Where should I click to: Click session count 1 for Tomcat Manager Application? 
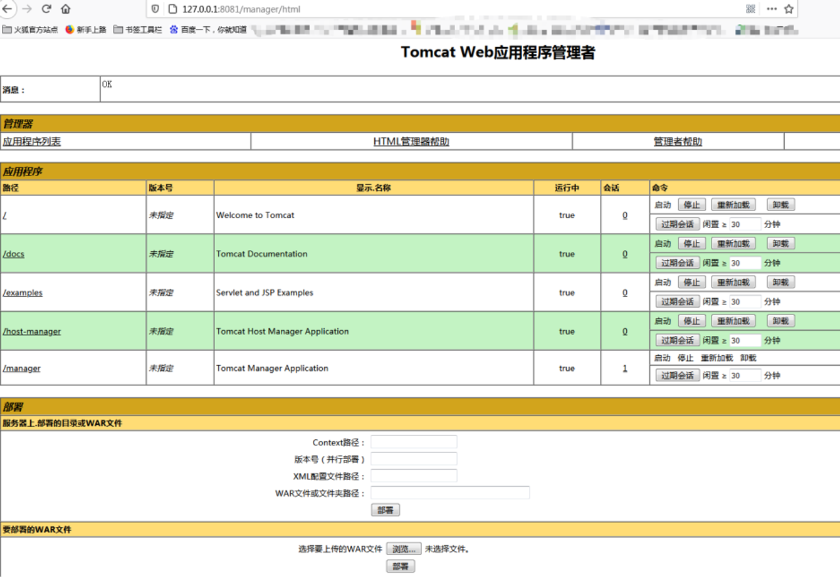625,369
